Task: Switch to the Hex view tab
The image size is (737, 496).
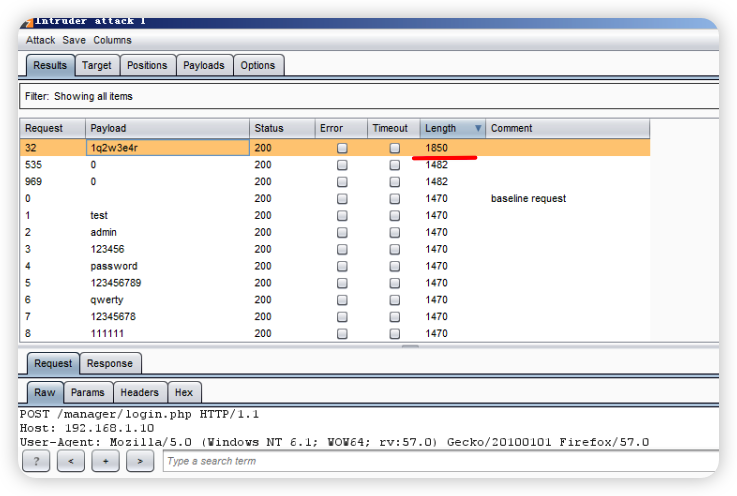Action: coord(183,393)
